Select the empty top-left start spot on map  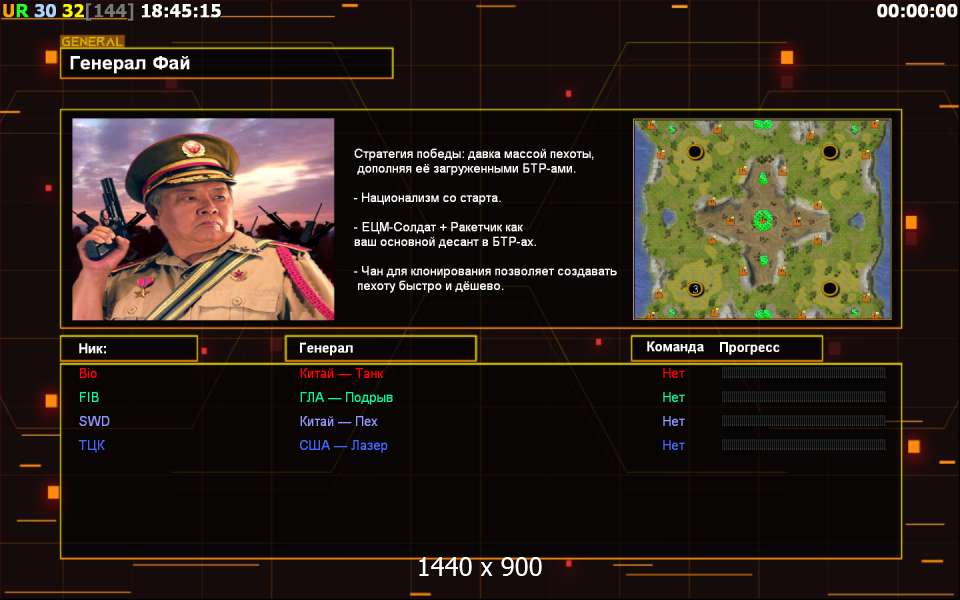click(x=696, y=151)
